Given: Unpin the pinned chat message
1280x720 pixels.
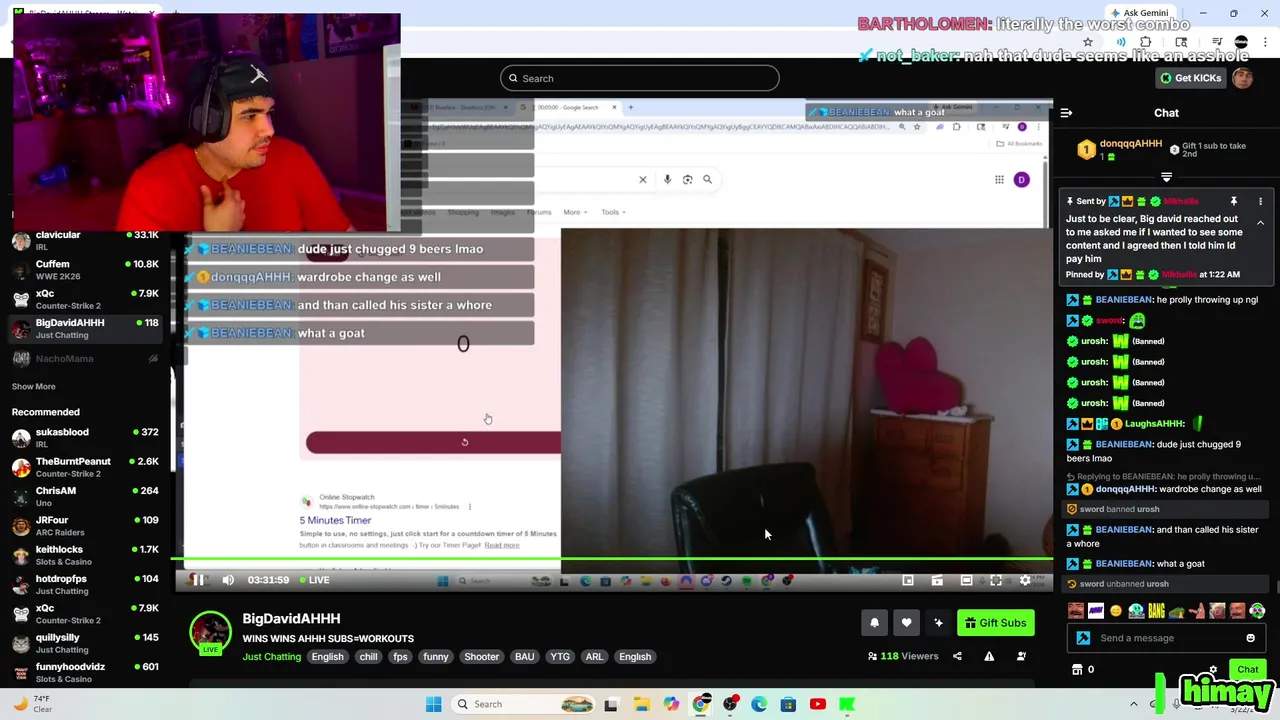Looking at the screenshot, I should click(x=1233, y=201).
